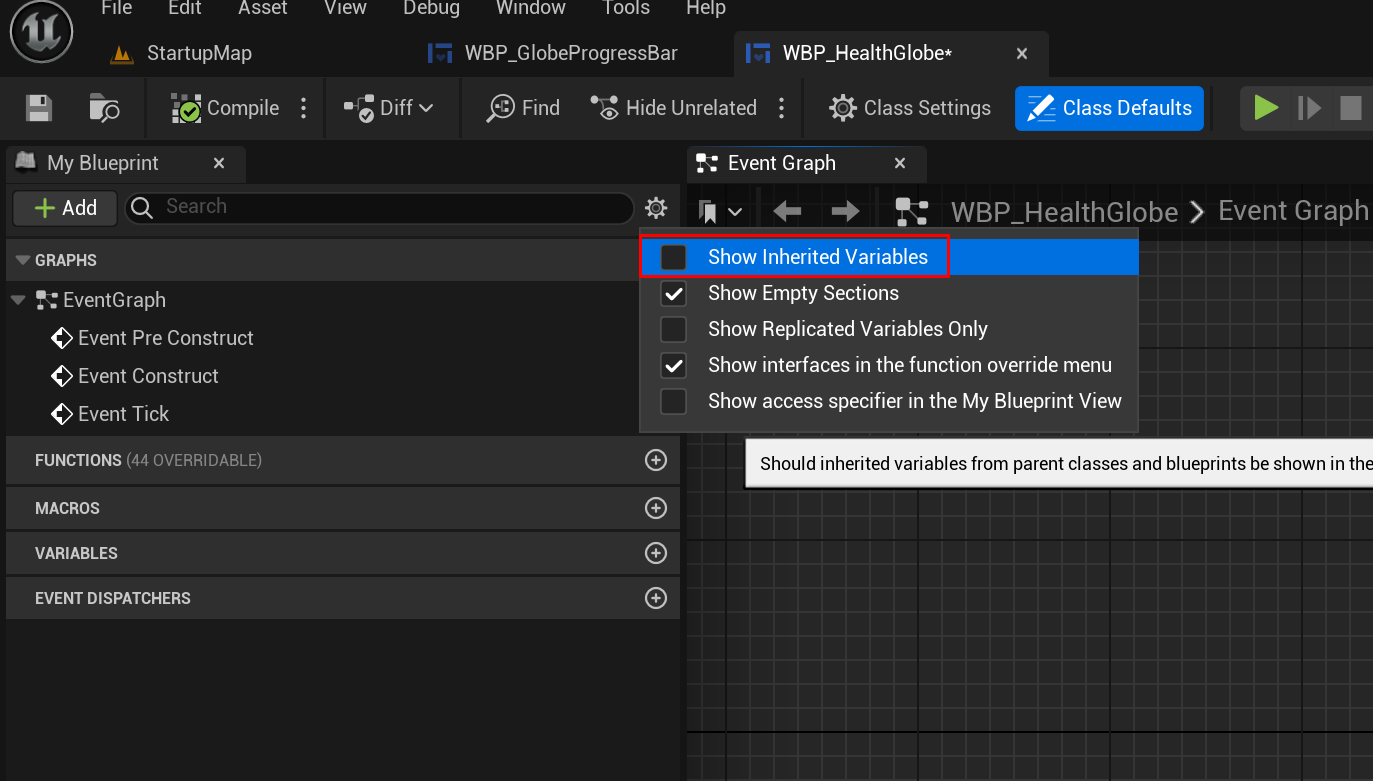Open the Help menu
This screenshot has height=781, width=1373.
pos(706,8)
